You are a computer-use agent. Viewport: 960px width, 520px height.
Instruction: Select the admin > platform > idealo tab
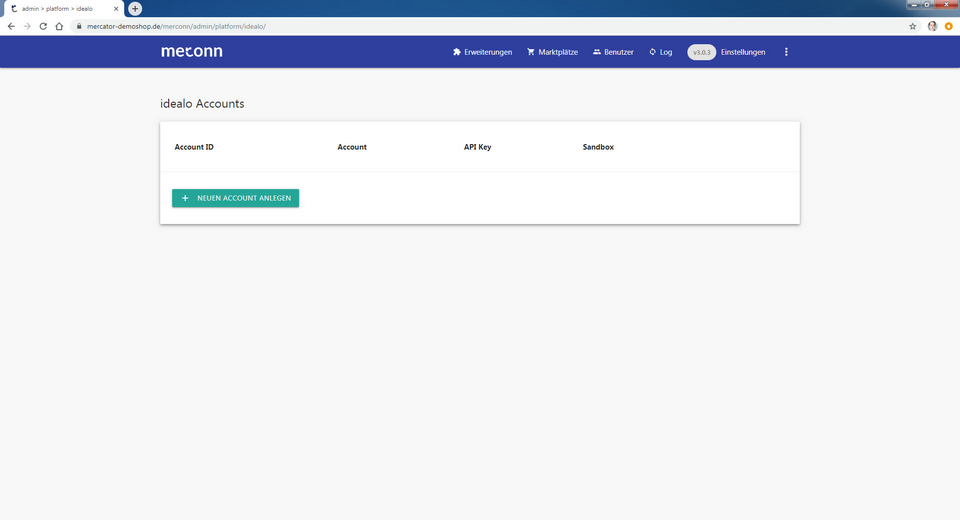64,9
